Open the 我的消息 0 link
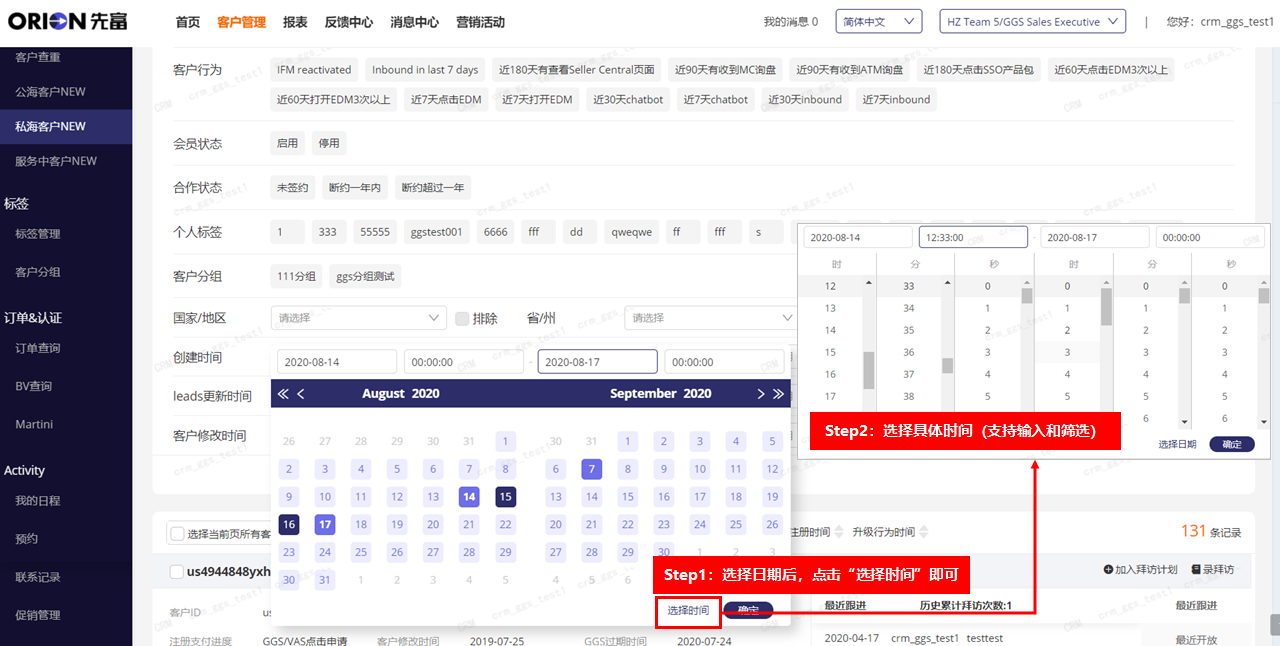1280x646 pixels. click(x=790, y=22)
